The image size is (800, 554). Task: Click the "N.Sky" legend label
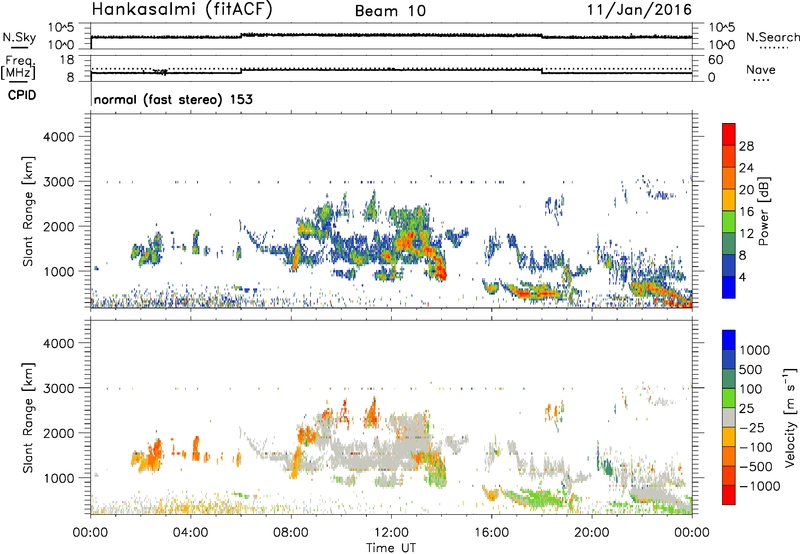[x=19, y=37]
